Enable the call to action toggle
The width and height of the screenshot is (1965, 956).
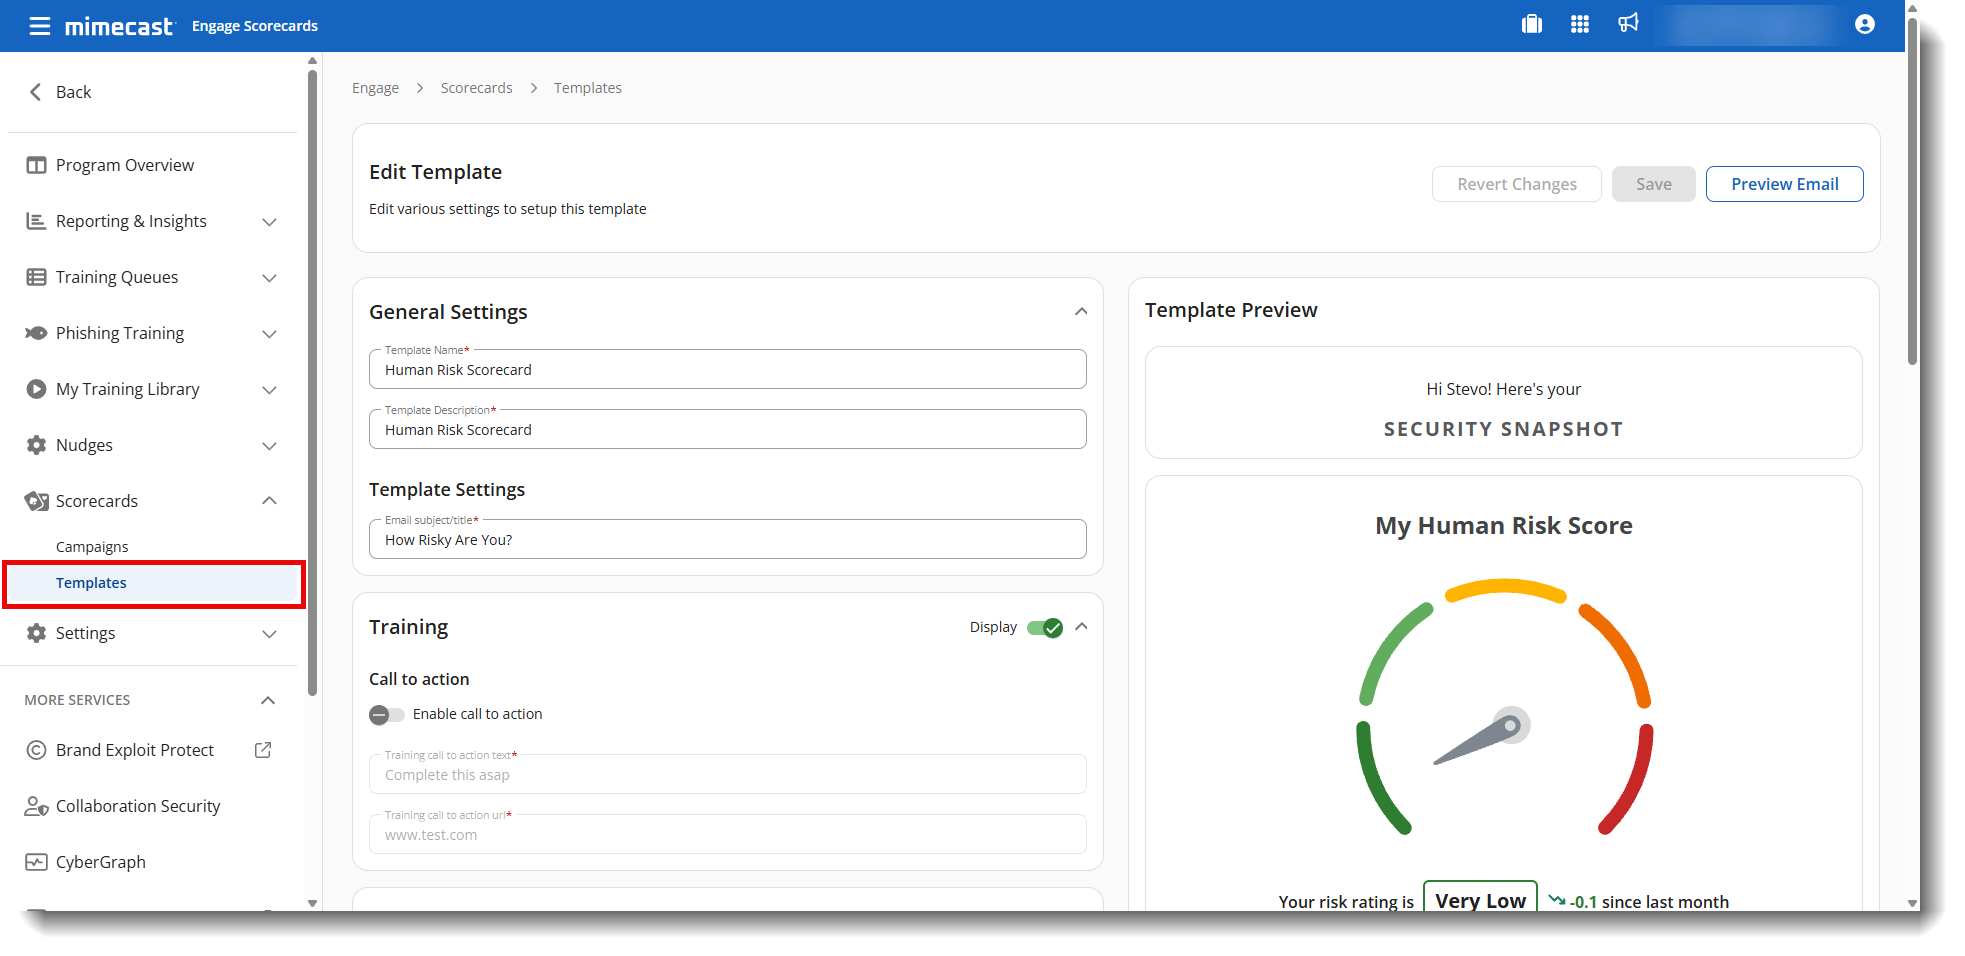pos(386,714)
